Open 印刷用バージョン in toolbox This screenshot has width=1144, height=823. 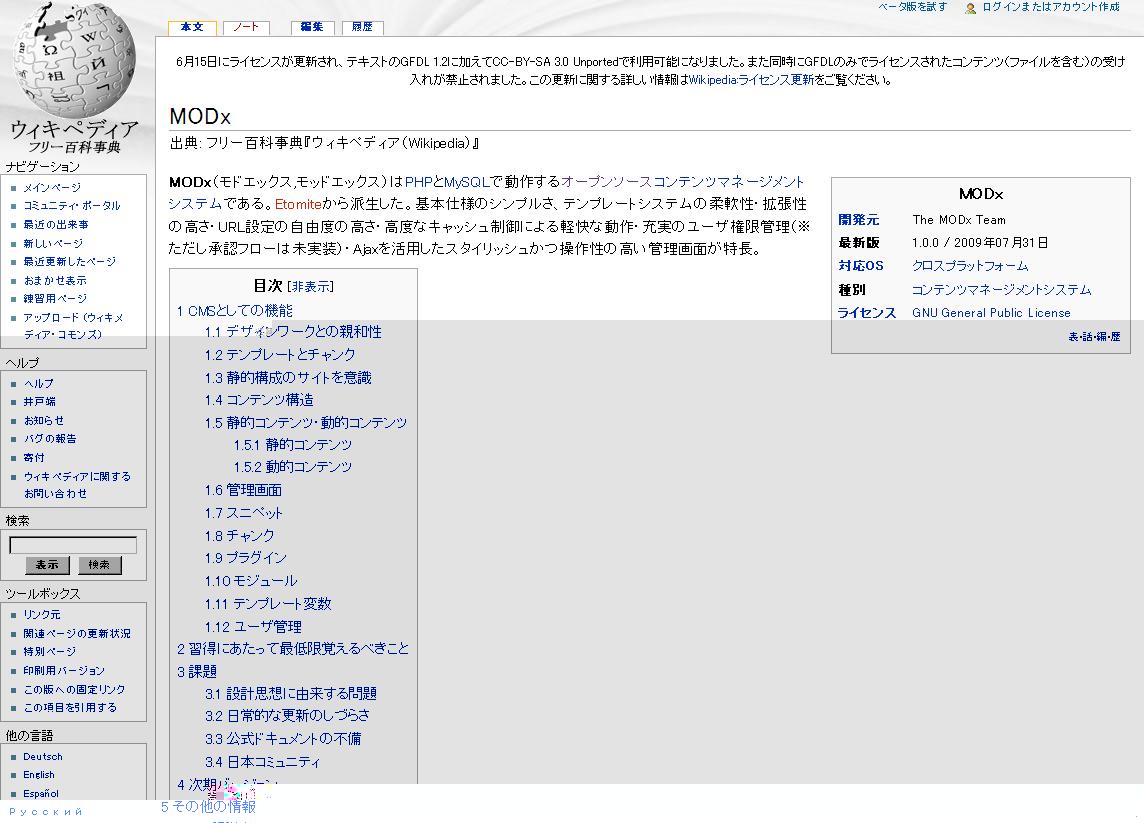pyautogui.click(x=64, y=671)
